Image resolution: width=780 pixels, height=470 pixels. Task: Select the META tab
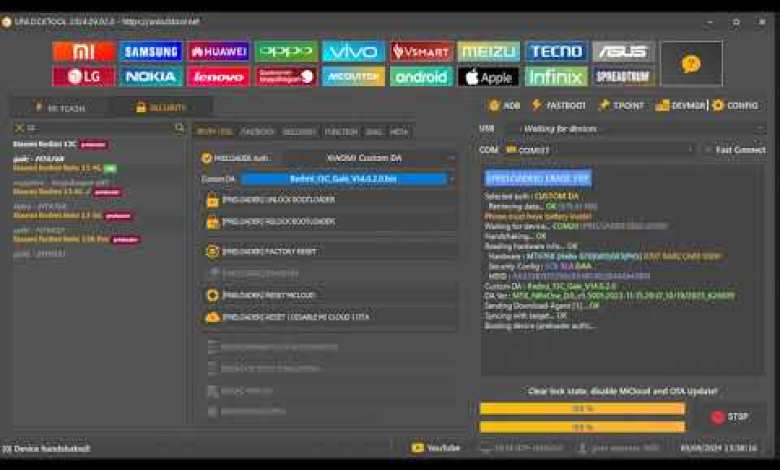[399, 132]
